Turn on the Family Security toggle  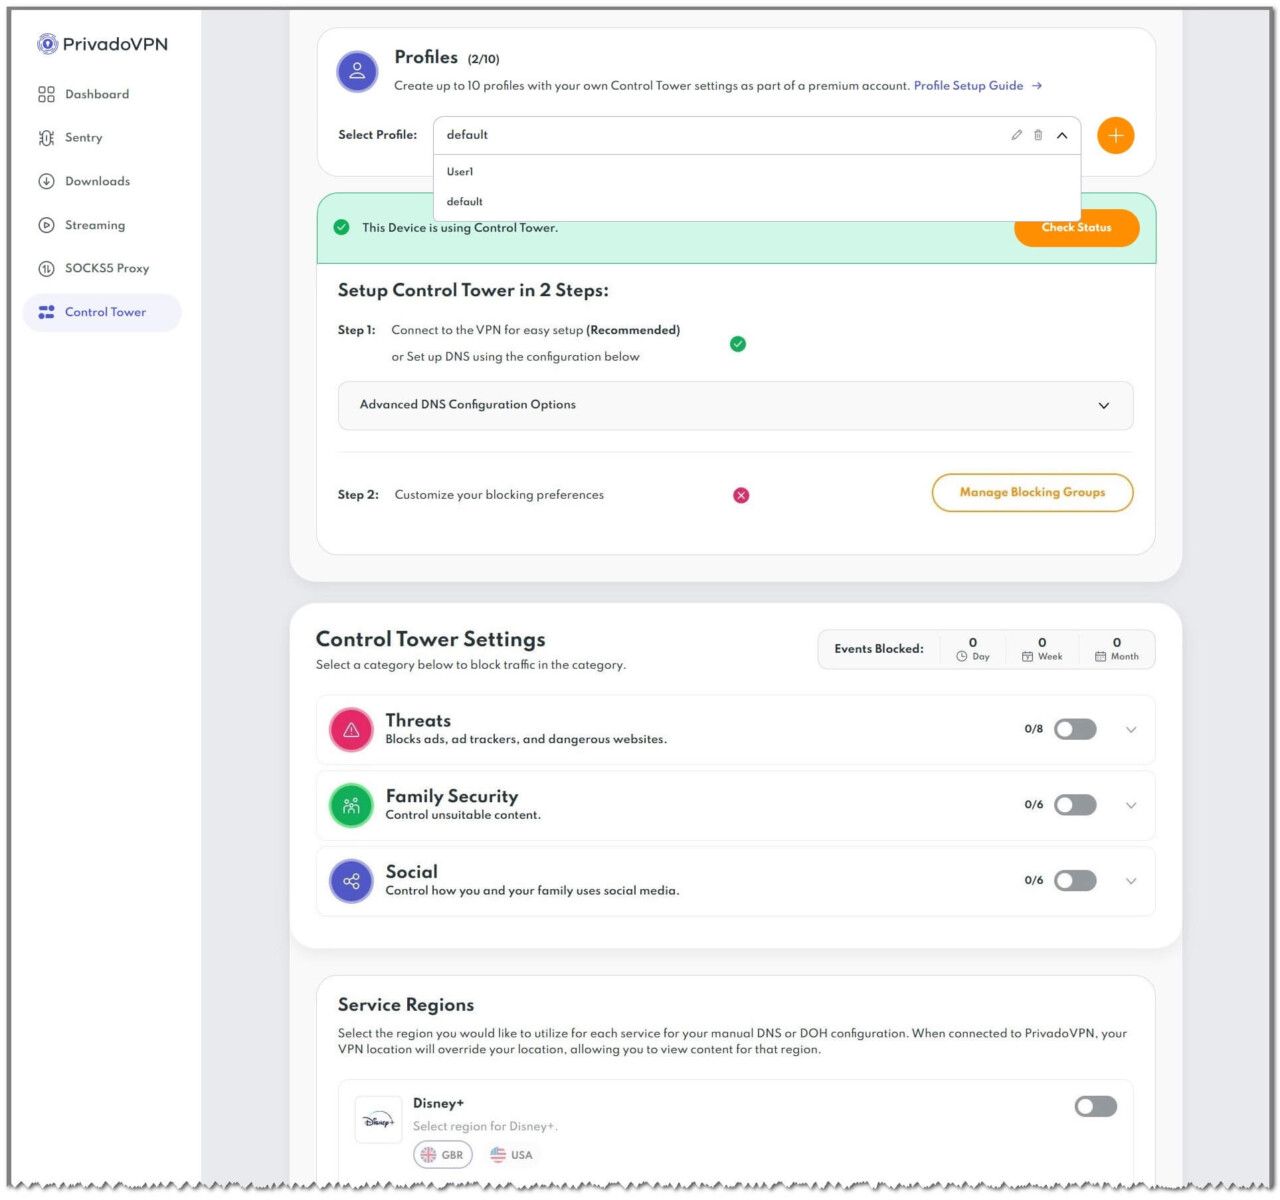[x=1075, y=805]
